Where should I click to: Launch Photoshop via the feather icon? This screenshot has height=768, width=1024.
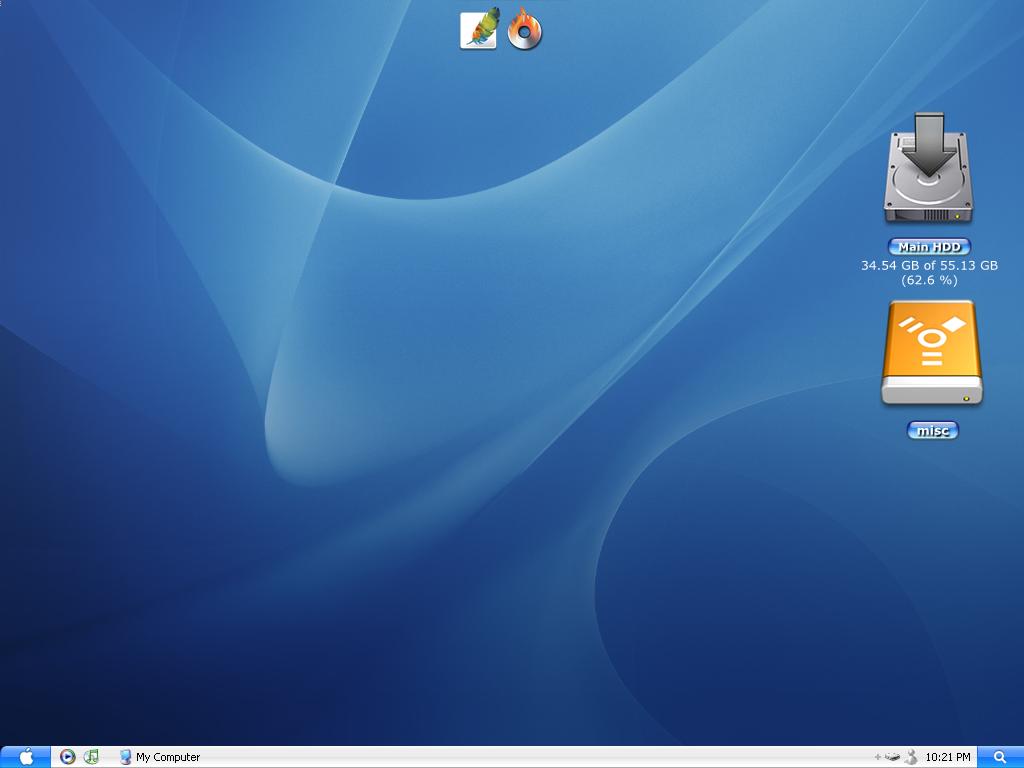pyautogui.click(x=478, y=30)
